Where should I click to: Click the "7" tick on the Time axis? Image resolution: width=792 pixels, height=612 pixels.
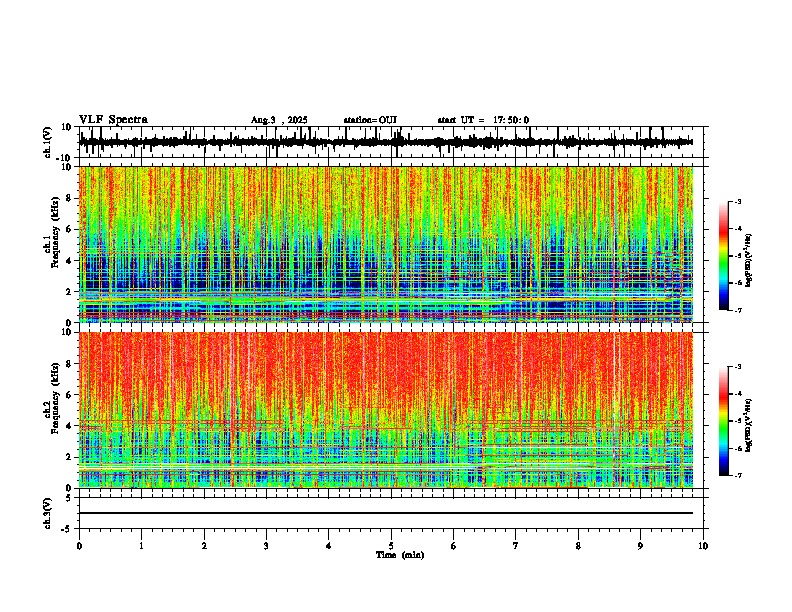click(x=516, y=546)
